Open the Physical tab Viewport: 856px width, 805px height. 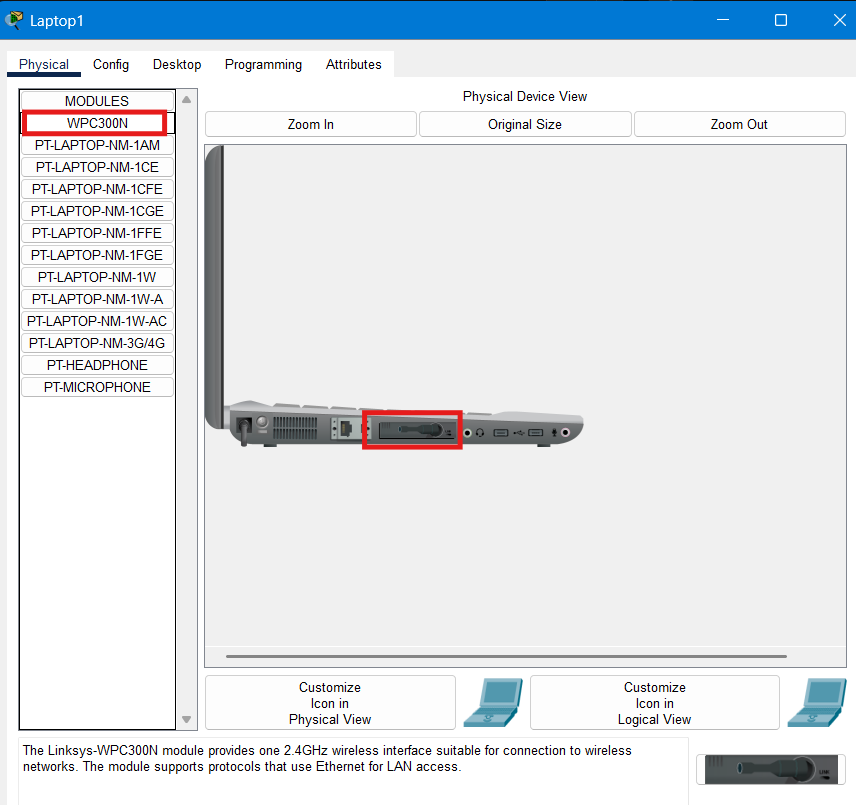tap(44, 64)
